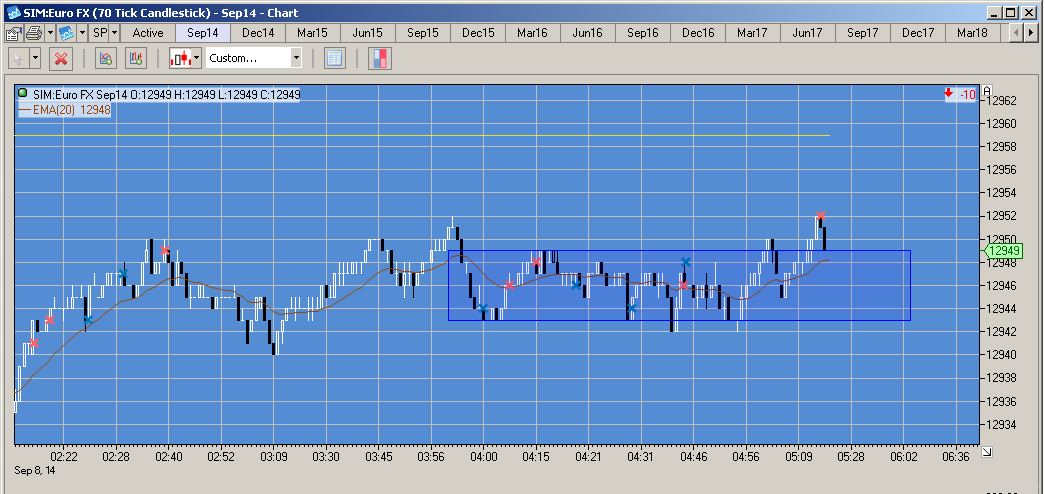Viewport: 1045px width, 494px height.
Task: Toggle the green indicator beside SIM:Euro FX label
Action: point(23,95)
